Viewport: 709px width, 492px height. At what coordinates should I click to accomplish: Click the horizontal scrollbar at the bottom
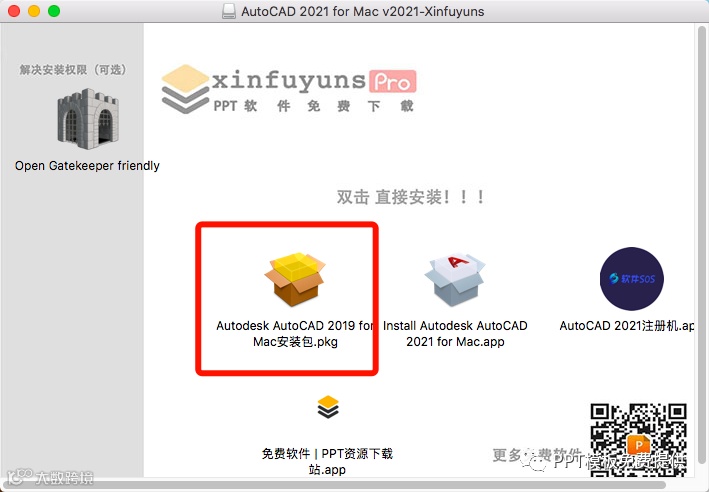tap(337, 484)
